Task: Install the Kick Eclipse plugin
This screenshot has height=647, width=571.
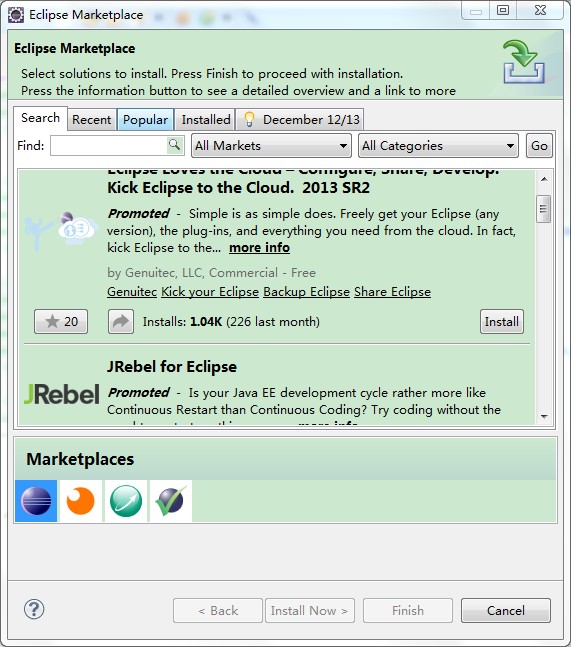Action: point(502,321)
